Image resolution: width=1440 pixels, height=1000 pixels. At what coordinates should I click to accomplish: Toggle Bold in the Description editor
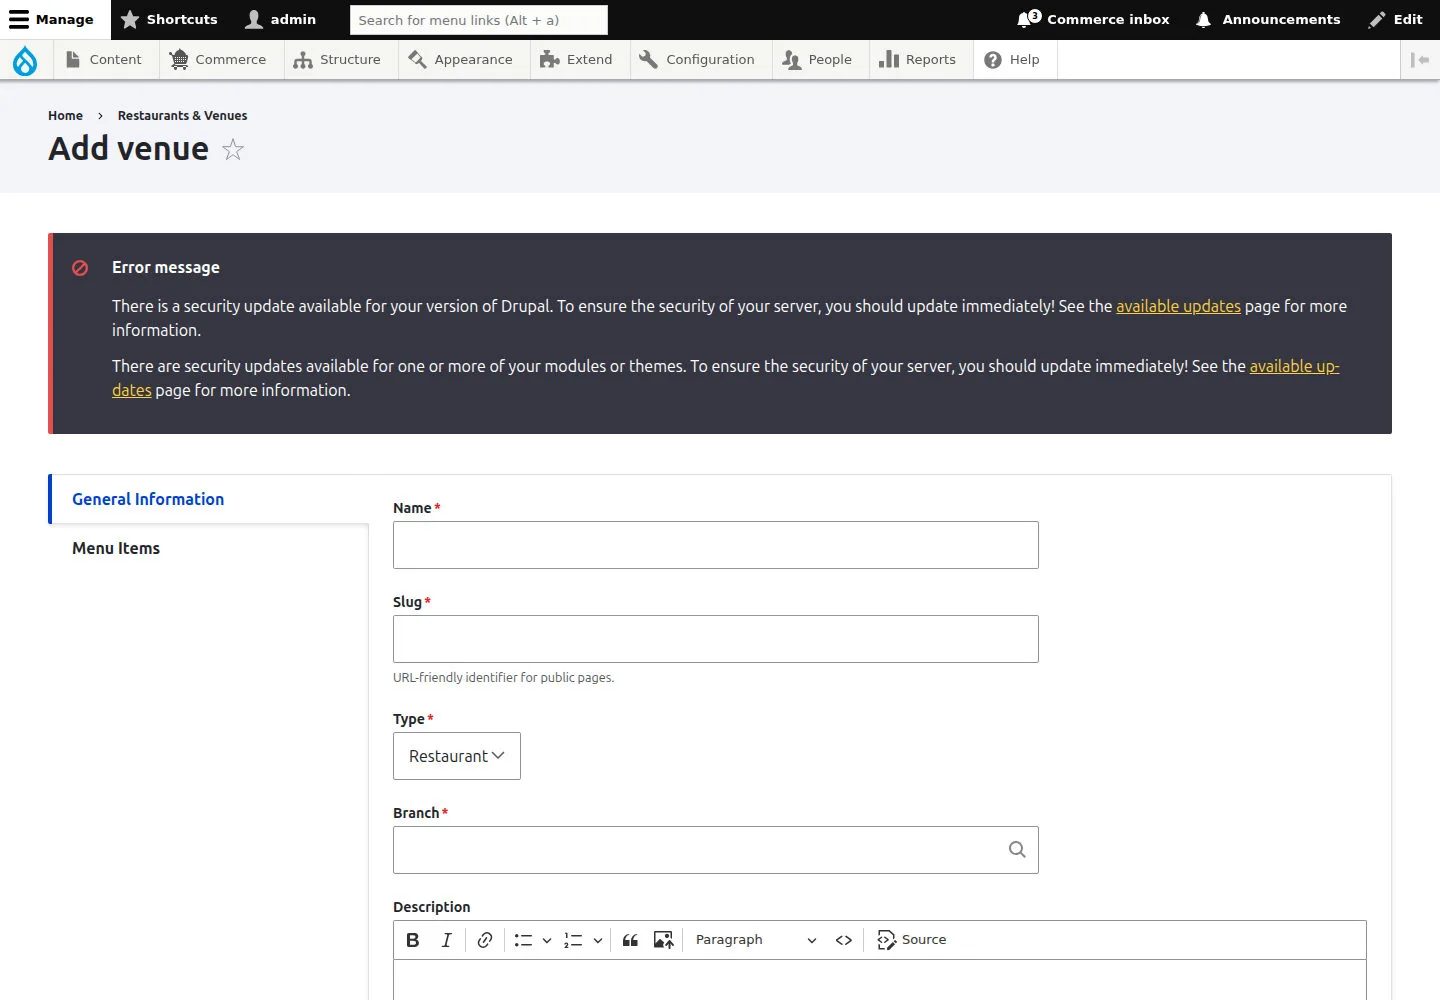click(x=412, y=940)
